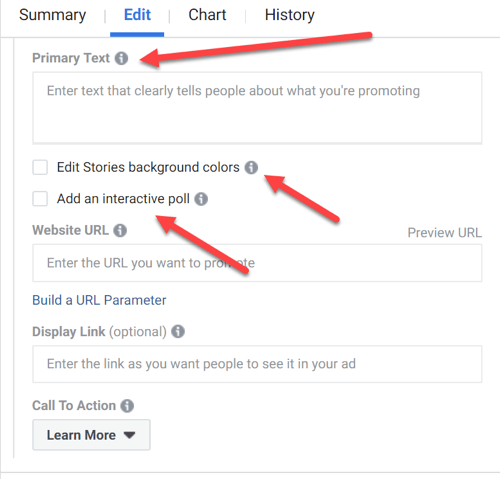Open the Learn More call-to-action dropdown

coord(91,435)
